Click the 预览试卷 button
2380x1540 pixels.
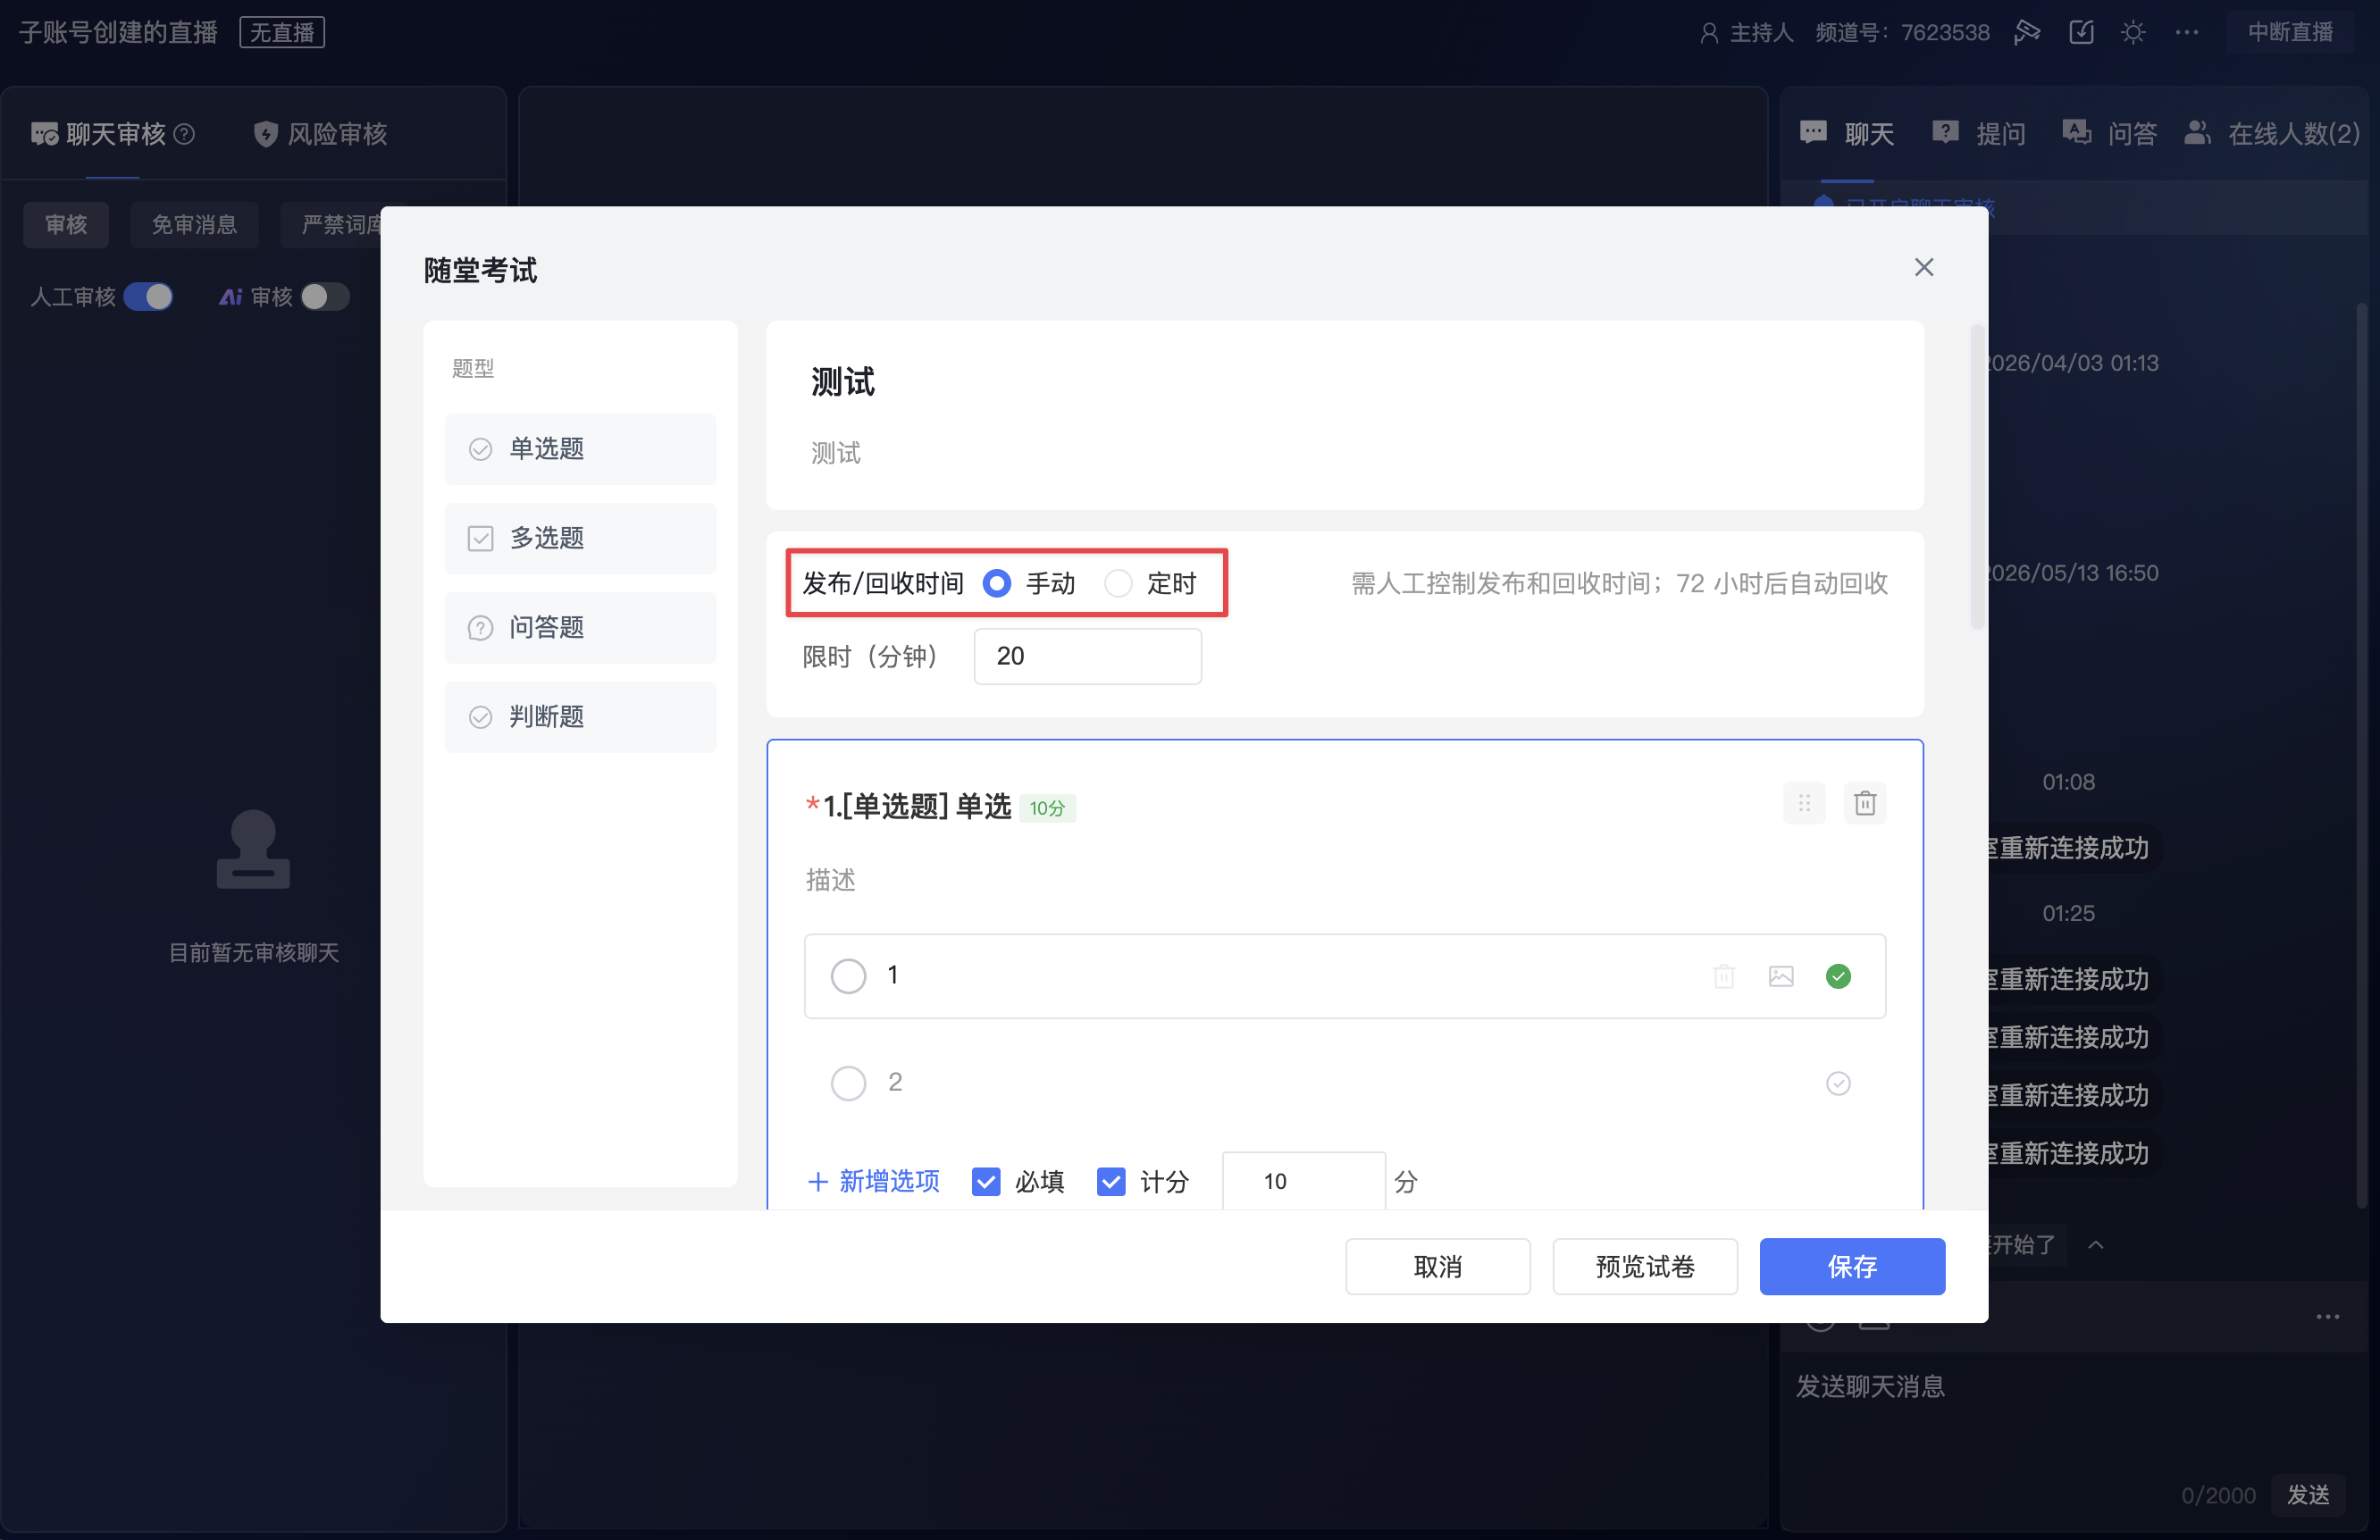1644,1267
